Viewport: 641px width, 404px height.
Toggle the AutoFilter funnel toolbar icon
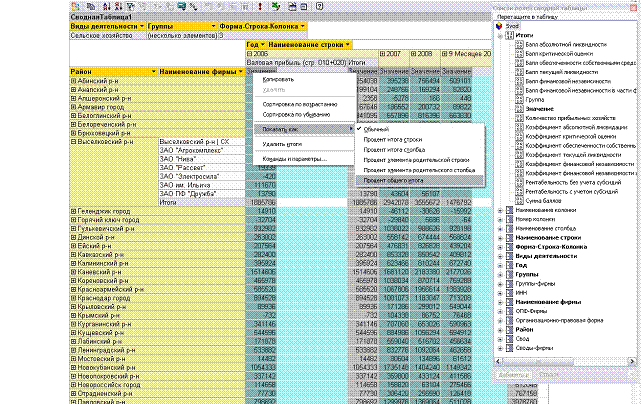[130, 7]
